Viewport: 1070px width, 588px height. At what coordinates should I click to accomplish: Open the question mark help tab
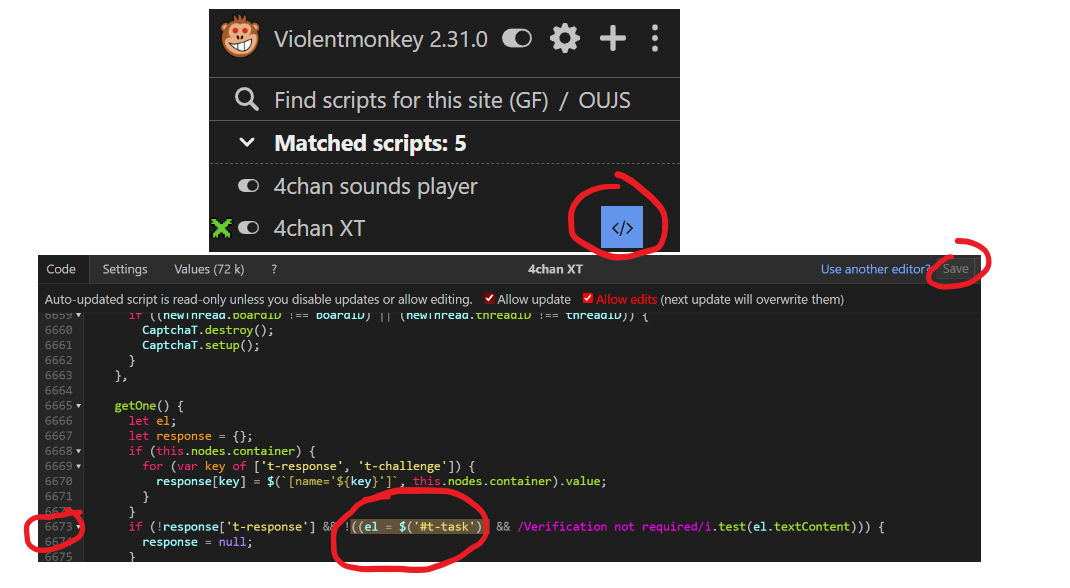pyautogui.click(x=274, y=269)
